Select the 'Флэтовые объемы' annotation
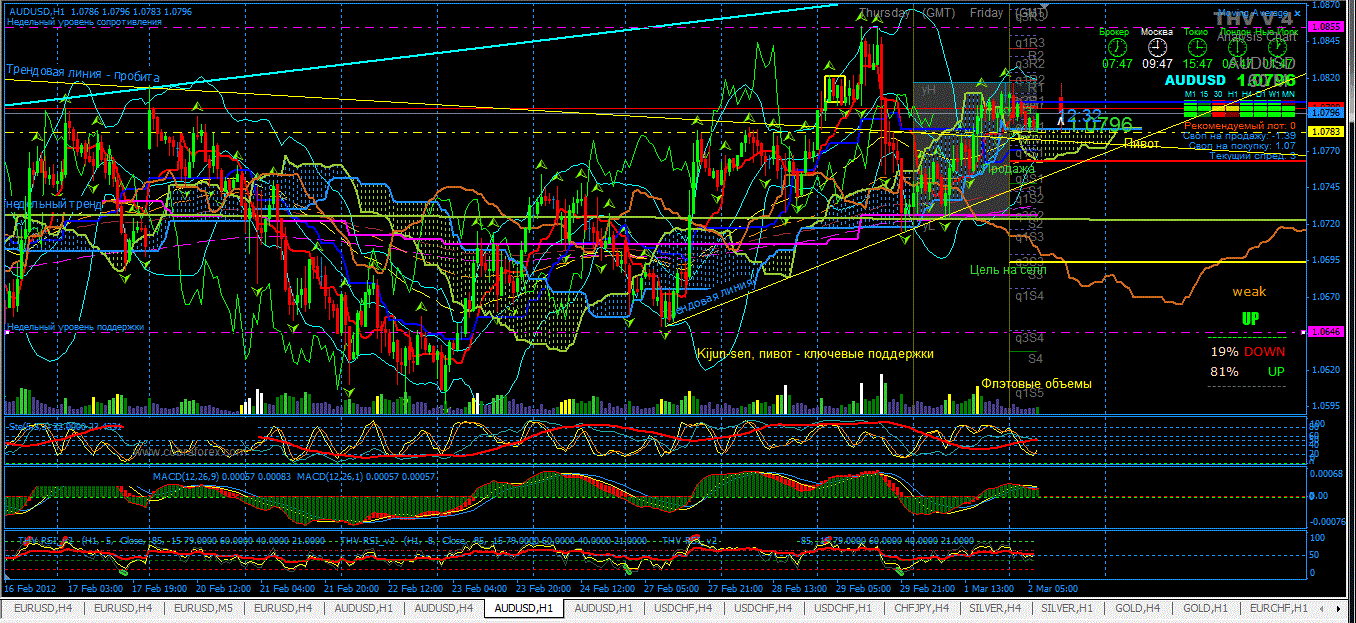The image size is (1356, 623). (1036, 383)
